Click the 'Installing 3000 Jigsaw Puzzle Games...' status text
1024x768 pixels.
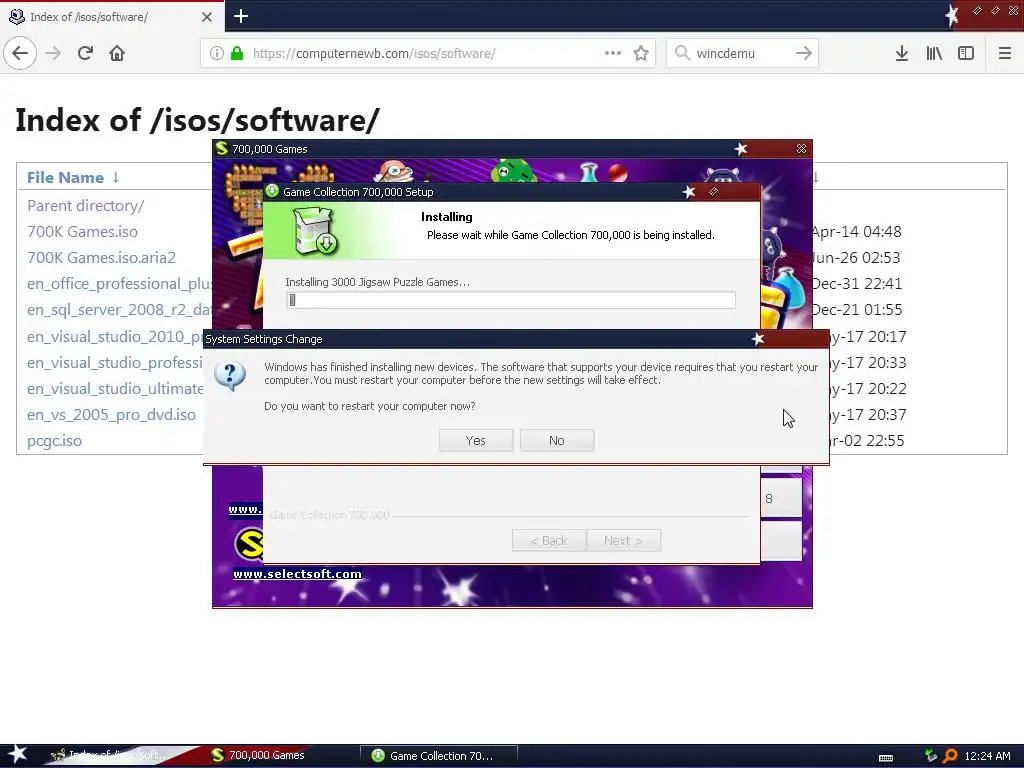377,282
